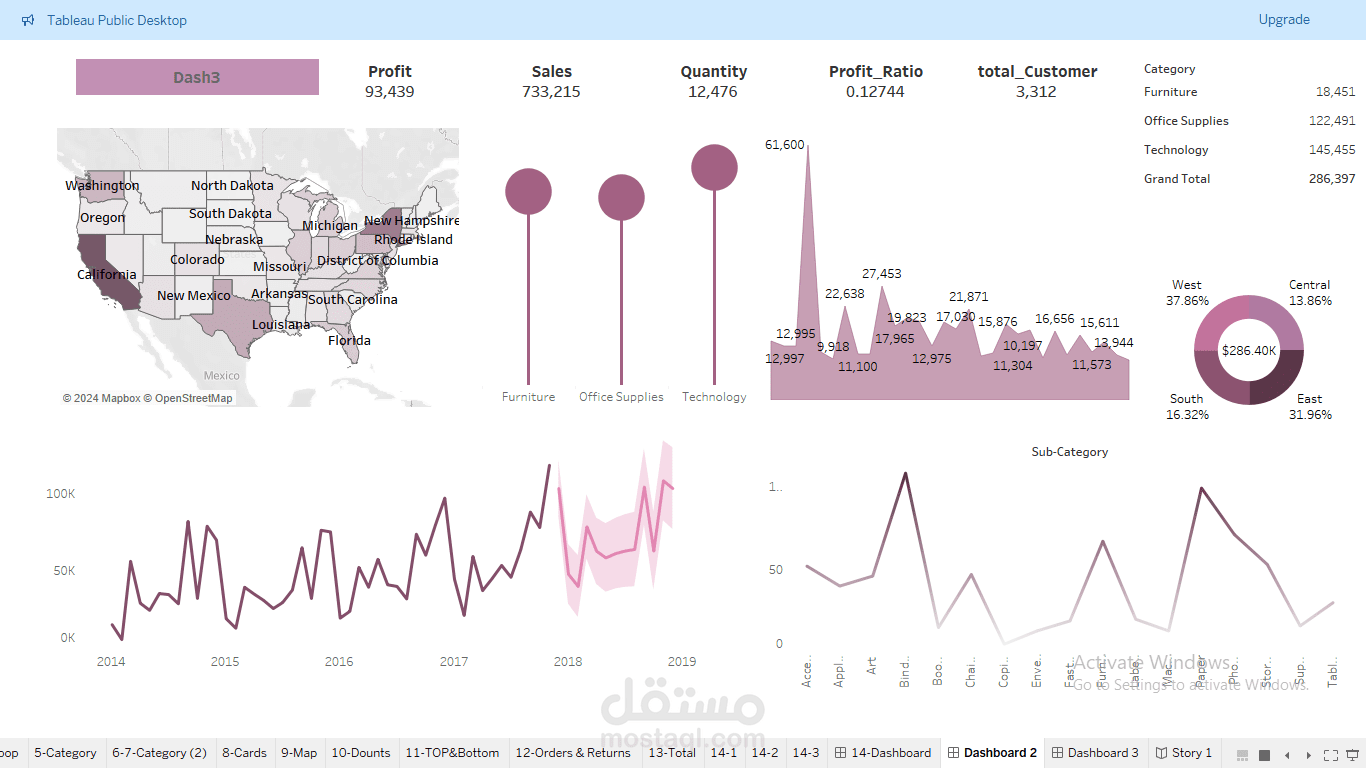Switch to single sheet view icon
The height and width of the screenshot is (768, 1366).
pyautogui.click(x=1264, y=754)
